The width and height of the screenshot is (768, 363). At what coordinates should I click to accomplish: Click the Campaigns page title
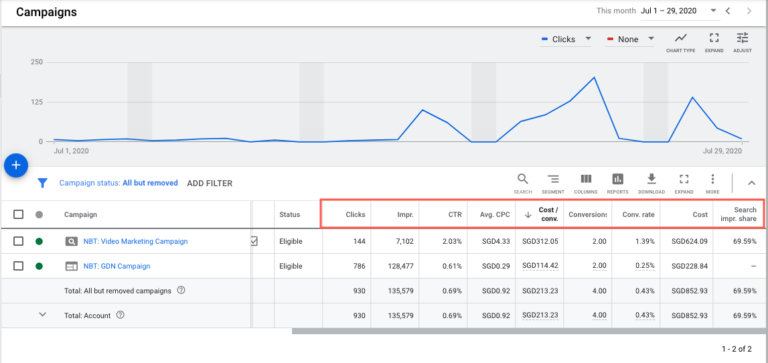pyautogui.click(x=47, y=12)
